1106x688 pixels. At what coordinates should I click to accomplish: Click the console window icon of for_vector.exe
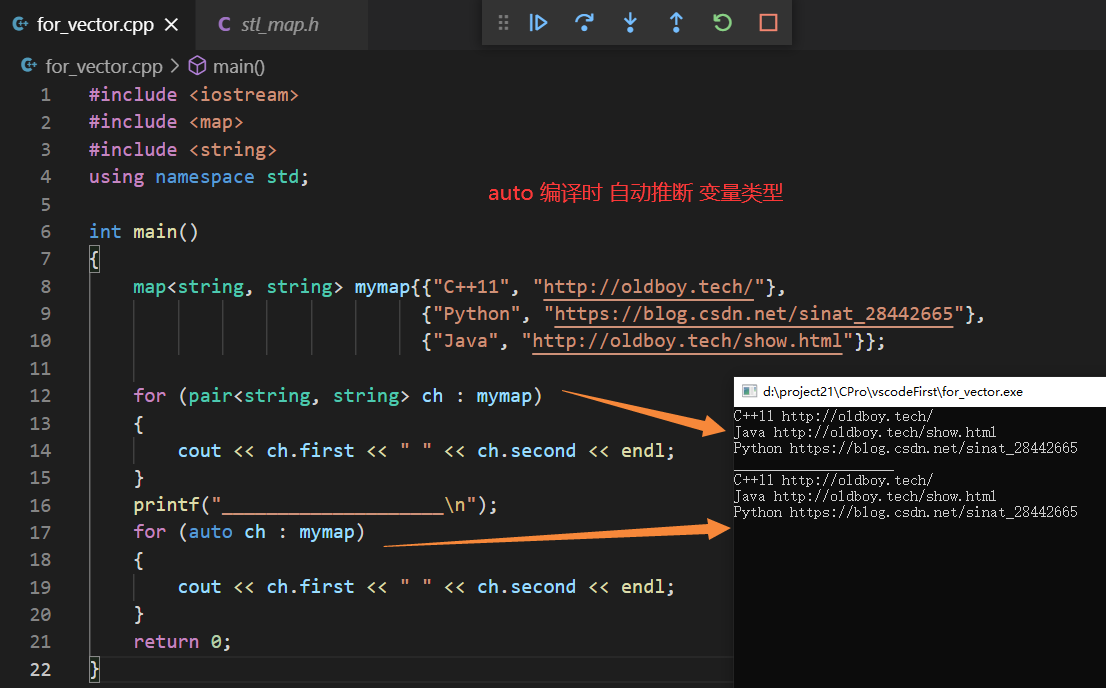tap(749, 392)
